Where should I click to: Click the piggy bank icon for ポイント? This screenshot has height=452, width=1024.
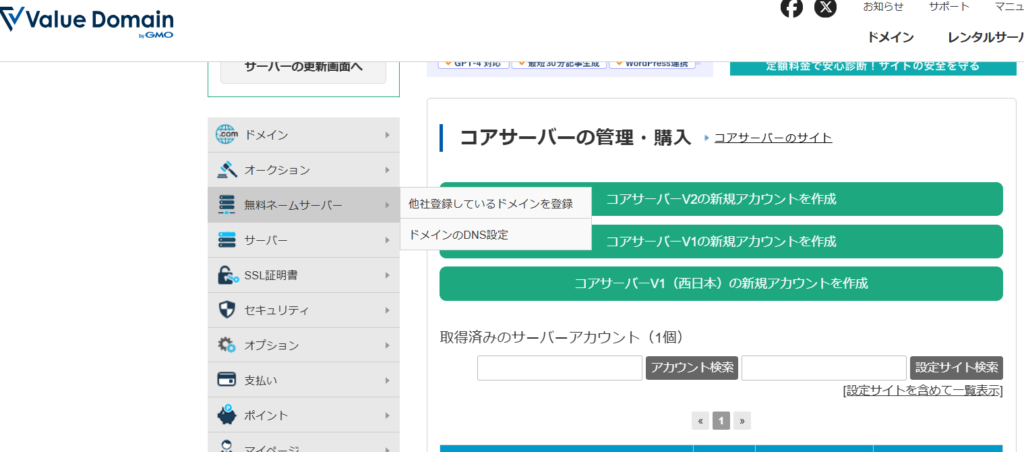[227, 415]
